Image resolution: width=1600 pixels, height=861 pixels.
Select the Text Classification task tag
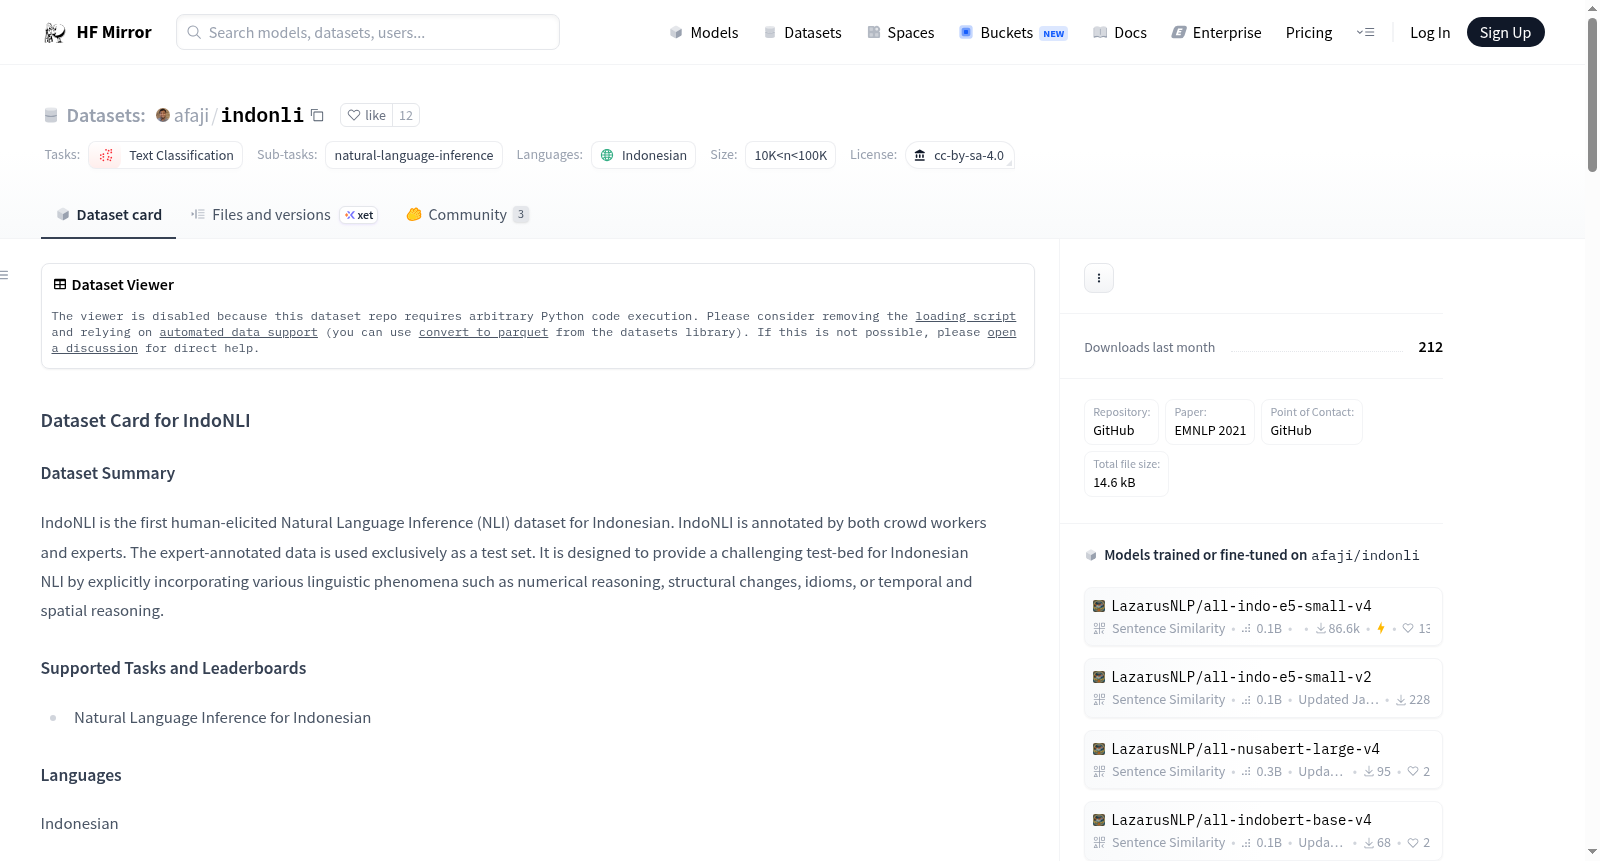(166, 155)
